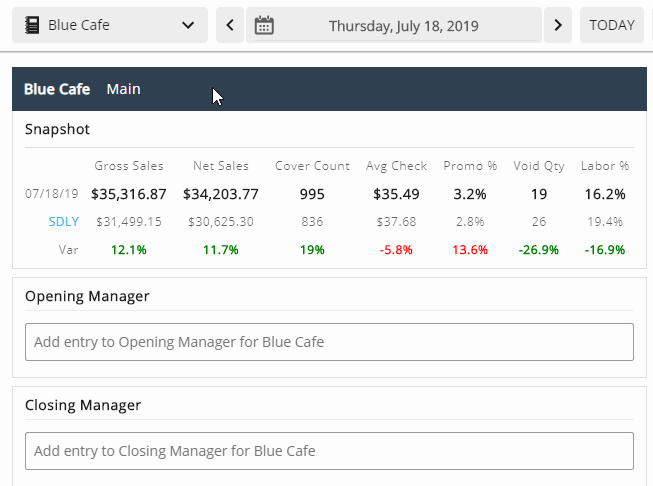Screen dimensions: 653x486
Task: Click the Thursday, July 18, 2019 date field
Action: (404, 25)
